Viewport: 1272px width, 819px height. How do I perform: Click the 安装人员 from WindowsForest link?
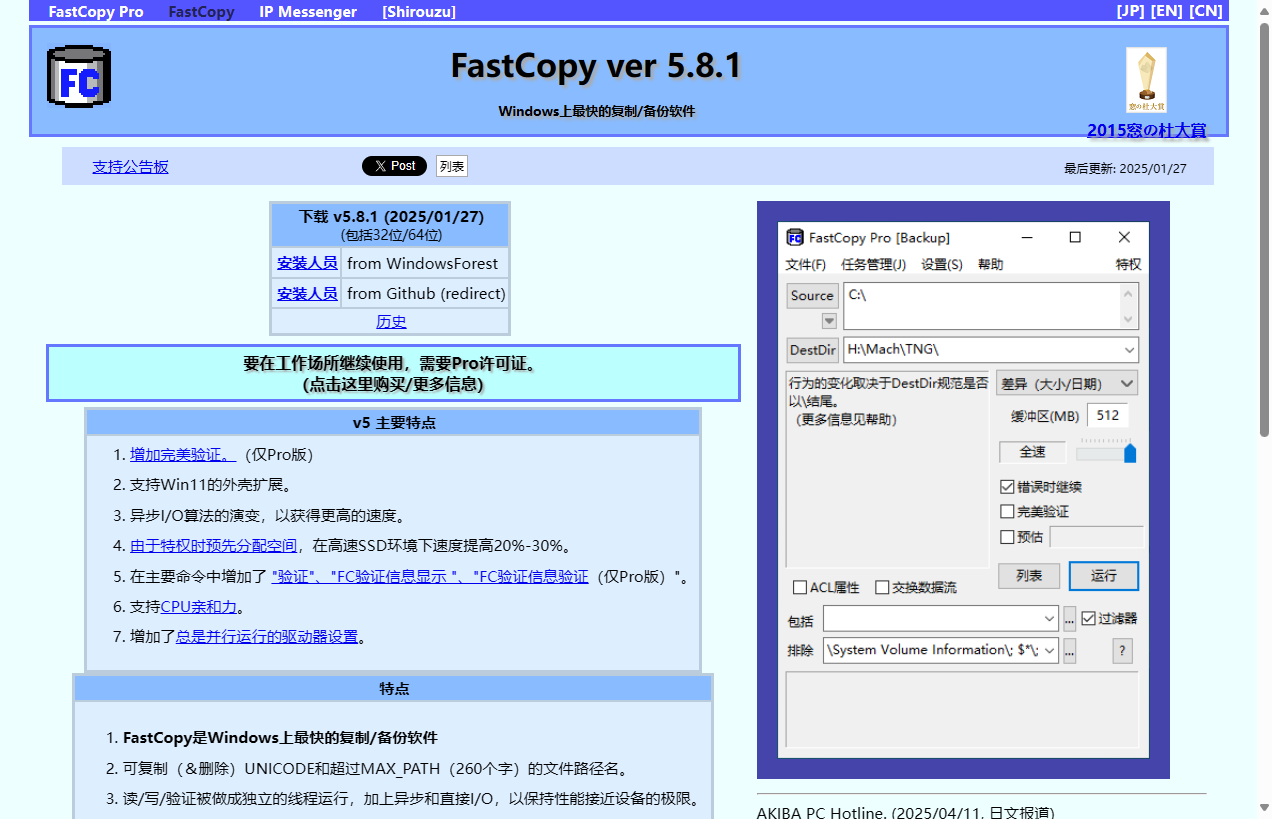pyautogui.click(x=307, y=262)
